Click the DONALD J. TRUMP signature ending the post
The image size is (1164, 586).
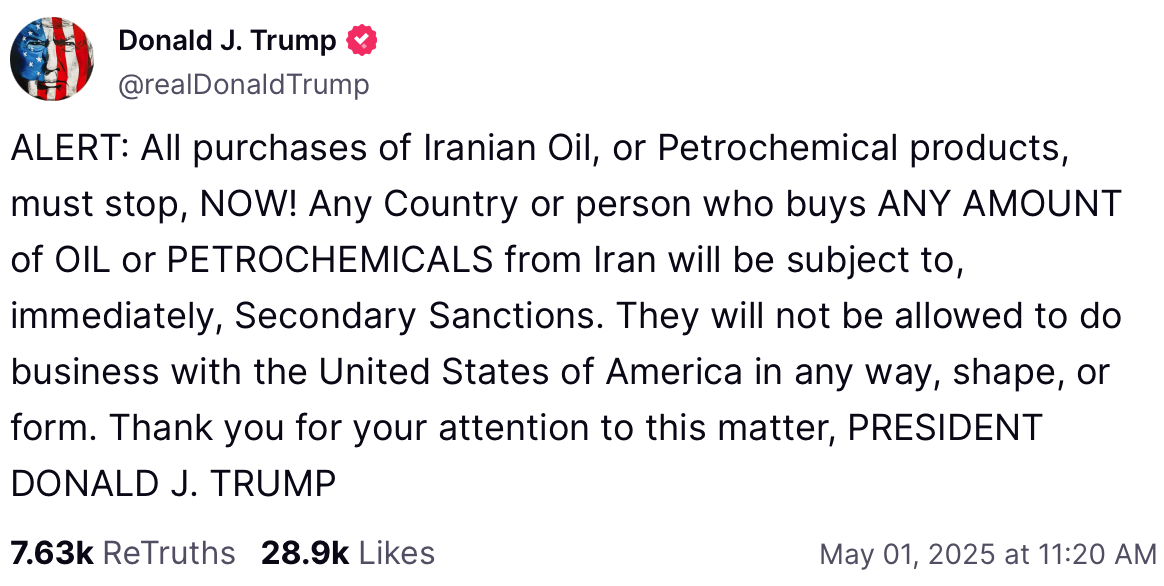173,485
